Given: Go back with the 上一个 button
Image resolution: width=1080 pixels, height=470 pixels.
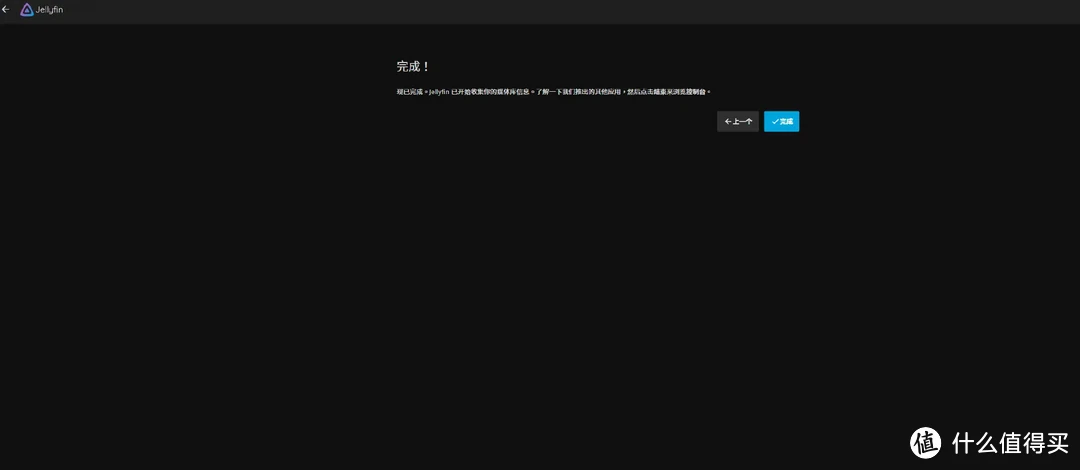Looking at the screenshot, I should click(738, 121).
